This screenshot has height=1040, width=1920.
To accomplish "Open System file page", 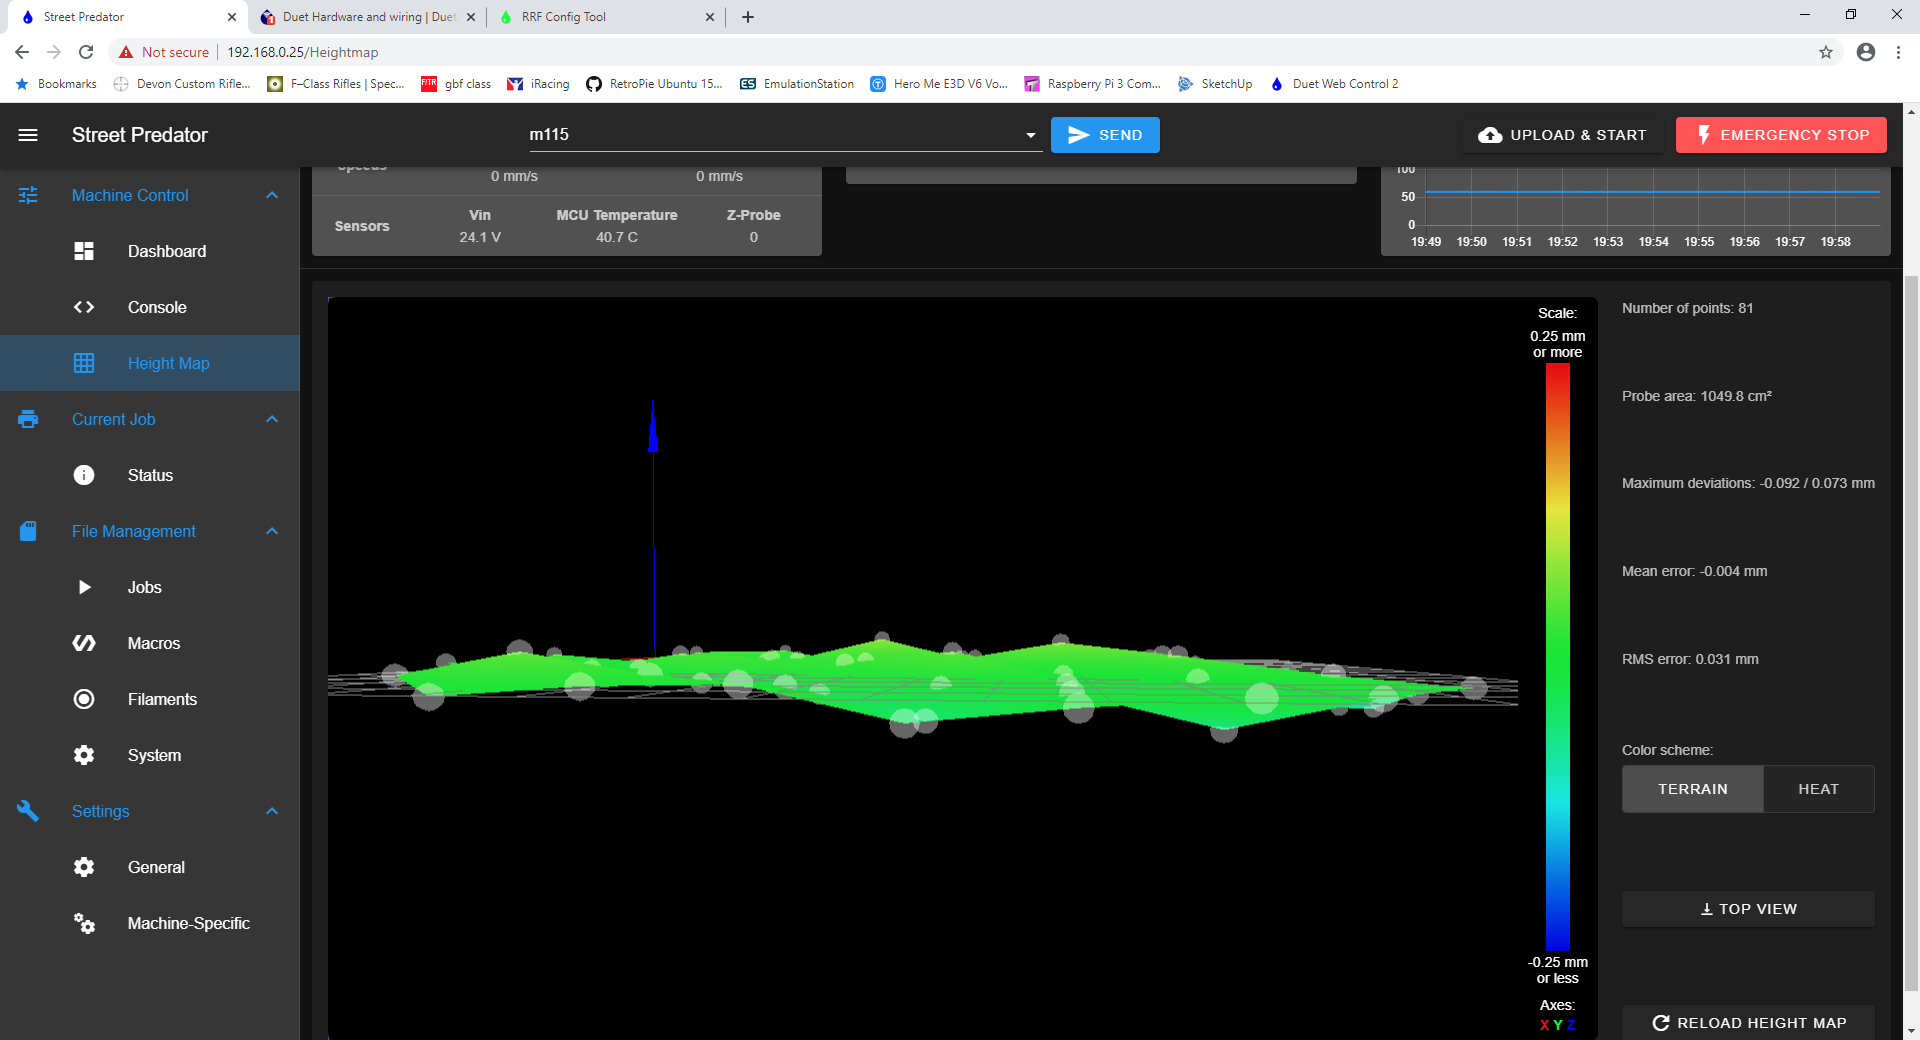I will [x=150, y=755].
